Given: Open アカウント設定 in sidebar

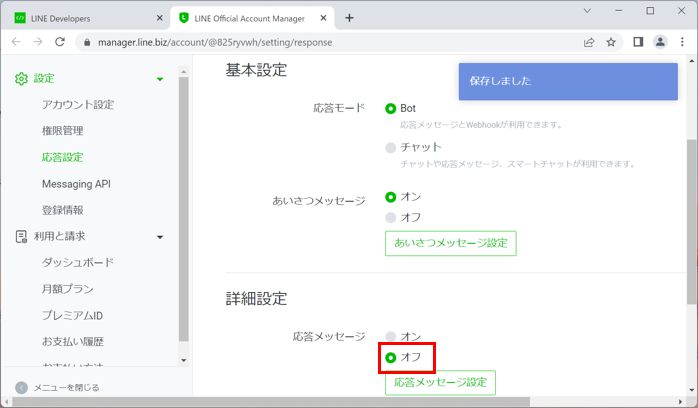Looking at the screenshot, I should coord(78,105).
